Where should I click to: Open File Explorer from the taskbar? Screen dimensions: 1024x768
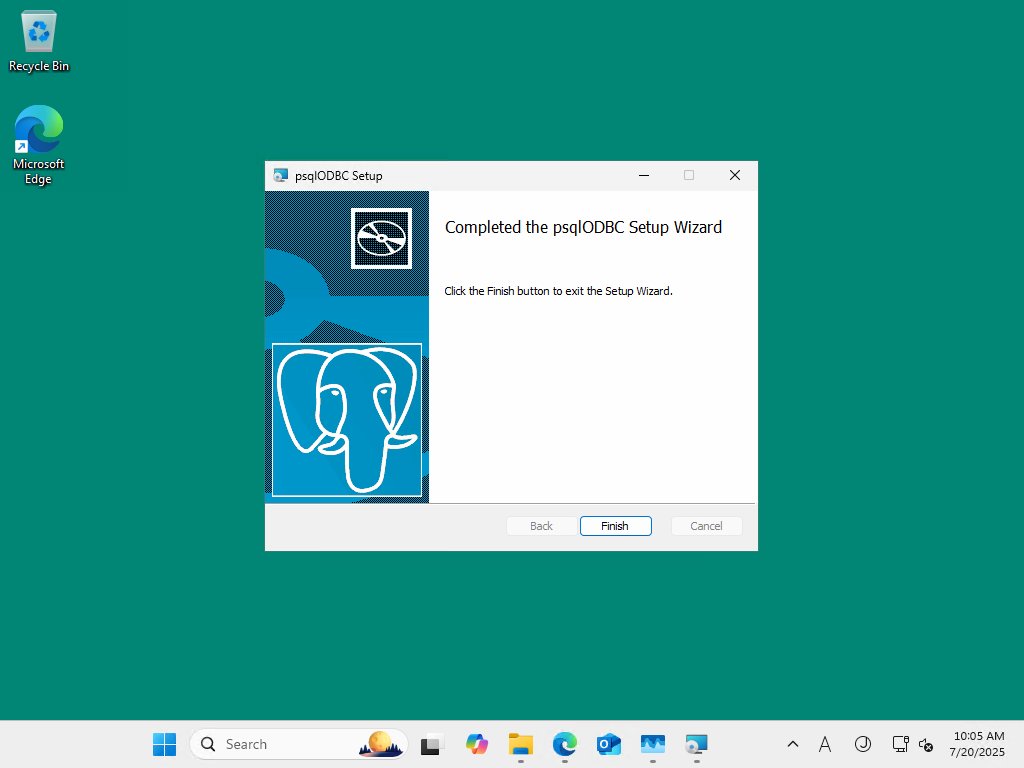coord(520,744)
